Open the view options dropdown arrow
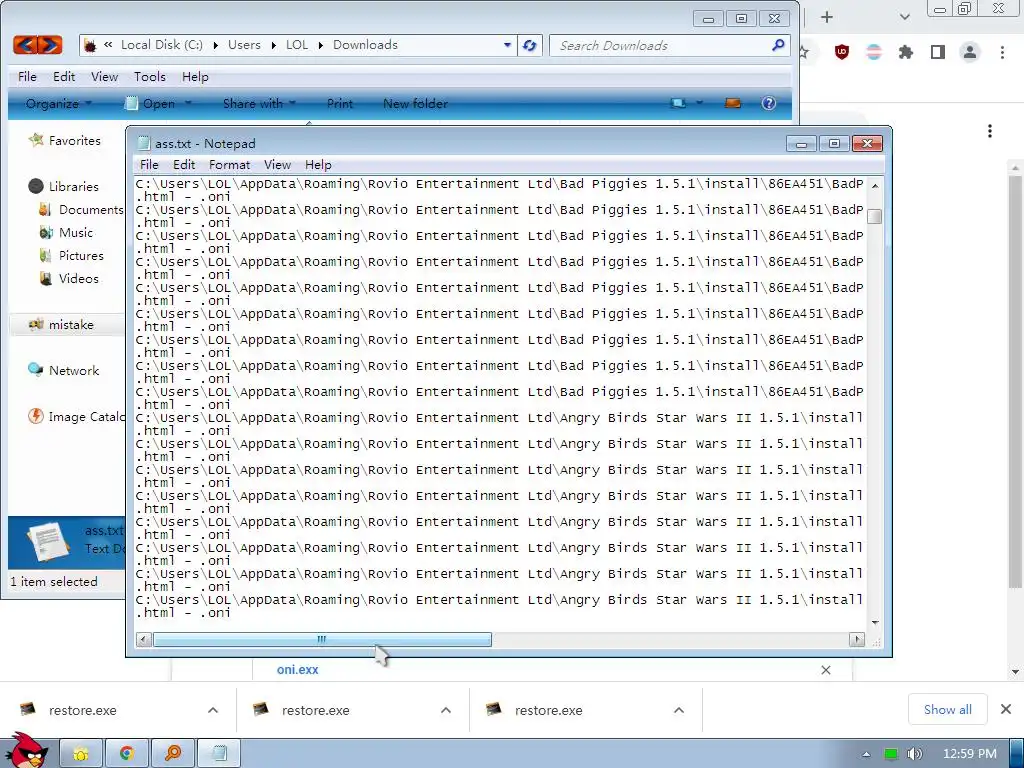Screen dimensions: 1024x768 [x=699, y=103]
